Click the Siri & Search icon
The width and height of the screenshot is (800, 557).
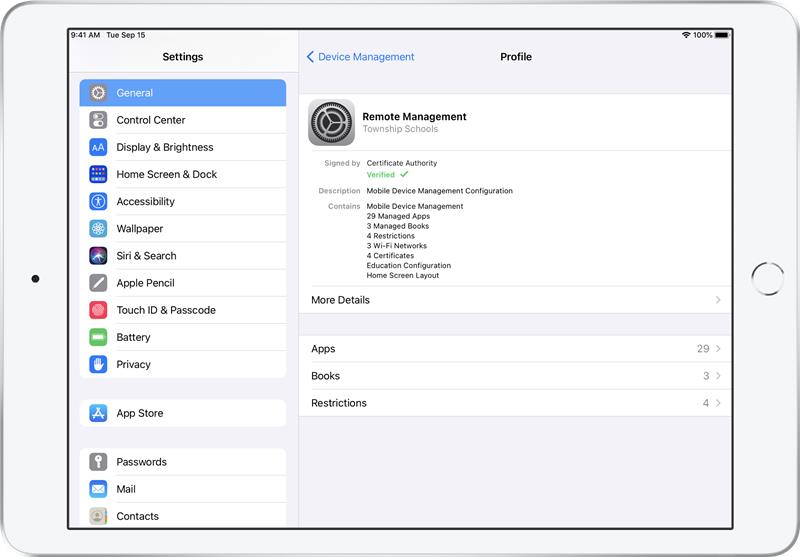[x=98, y=256]
